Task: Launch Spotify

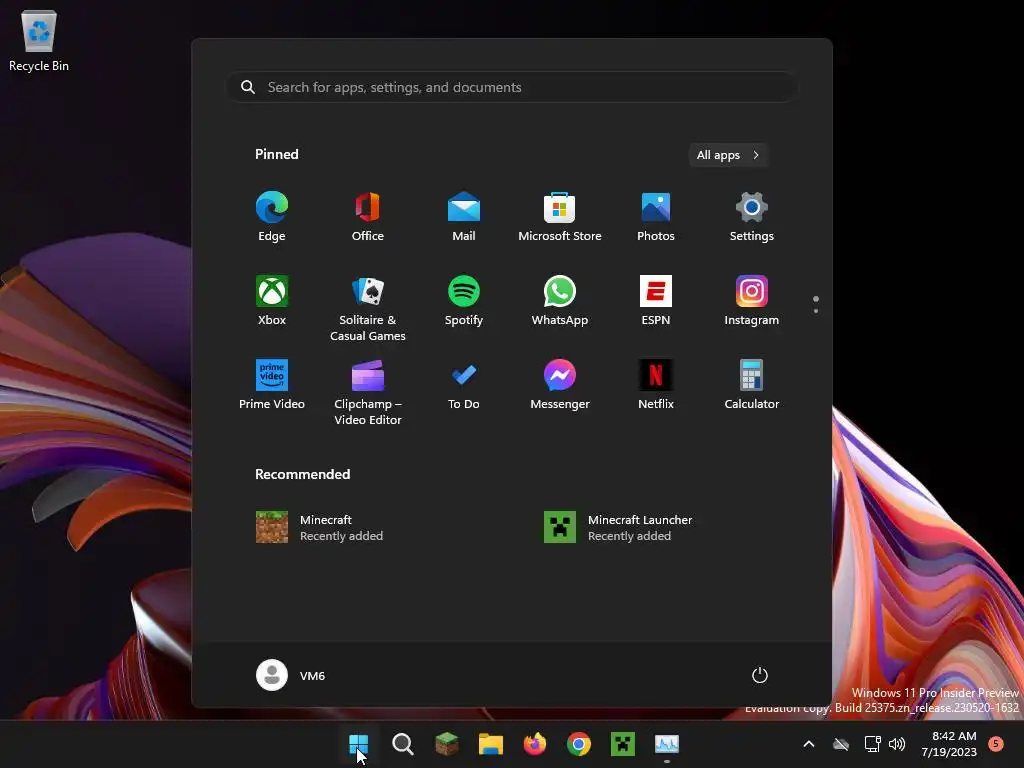Action: coord(464,301)
